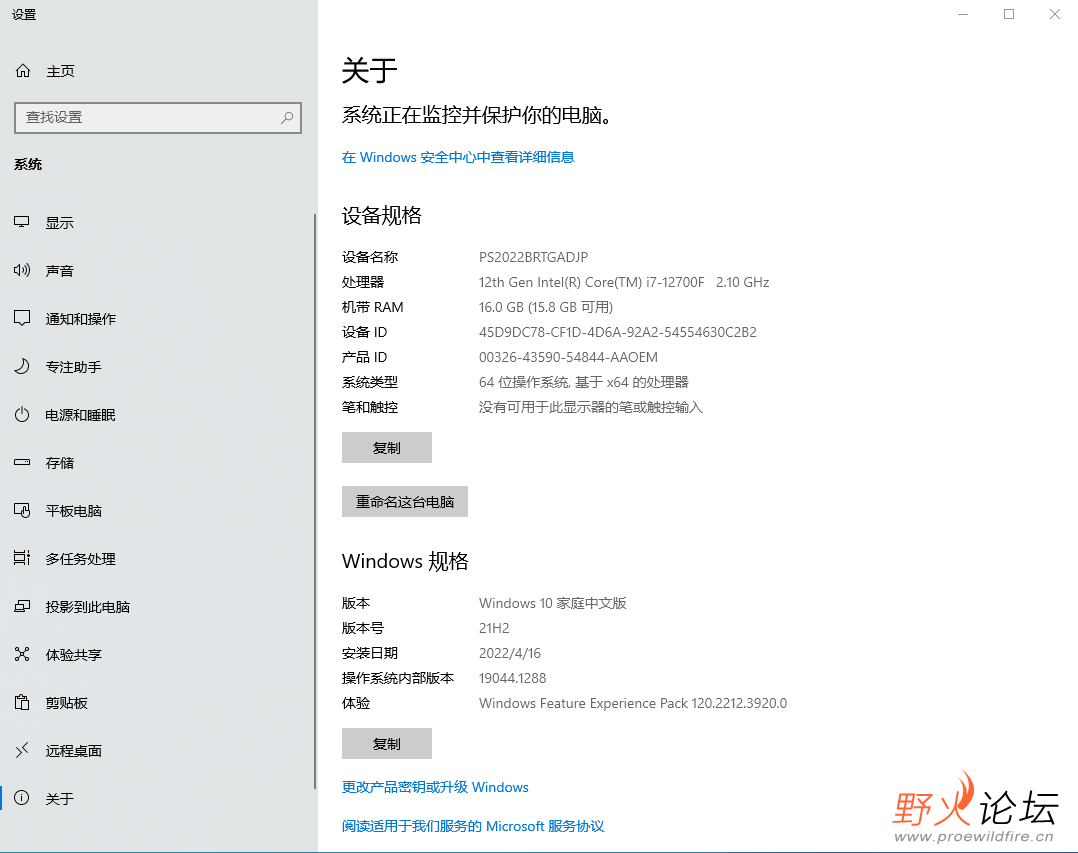Open 投影到此电脑 settings
Viewport: 1078px width, 853px height.
point(157,607)
